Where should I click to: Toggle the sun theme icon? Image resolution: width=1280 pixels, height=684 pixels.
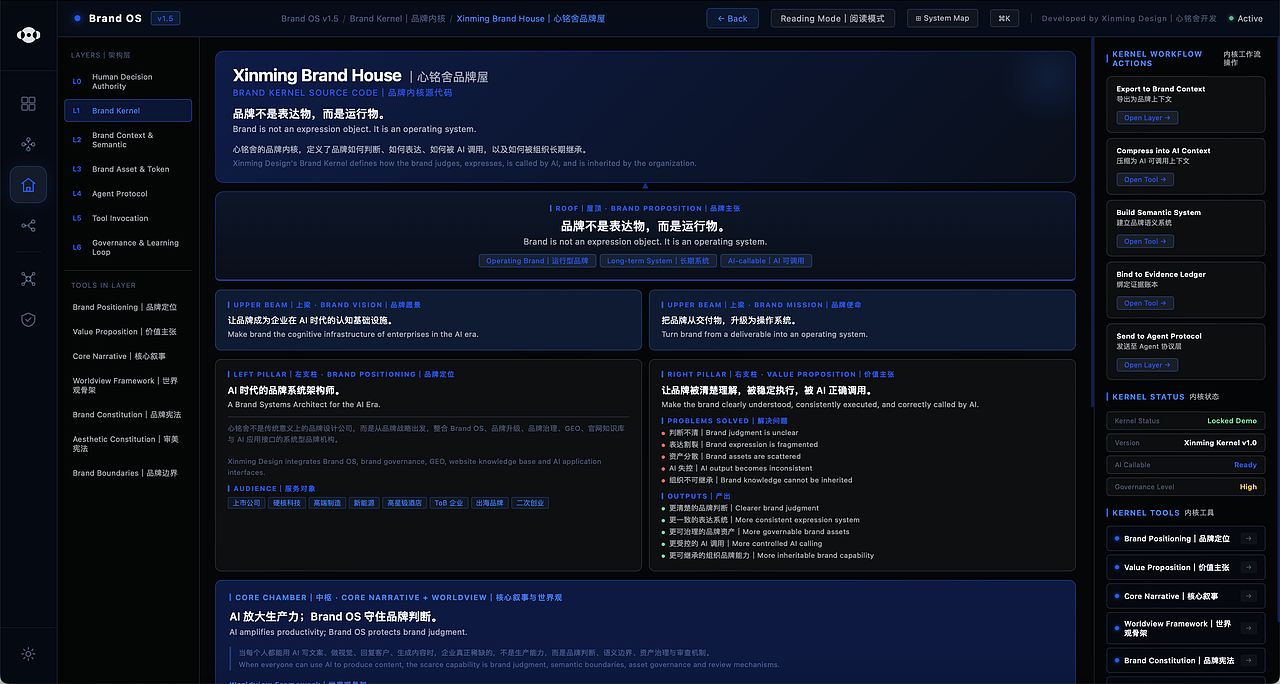(28, 654)
